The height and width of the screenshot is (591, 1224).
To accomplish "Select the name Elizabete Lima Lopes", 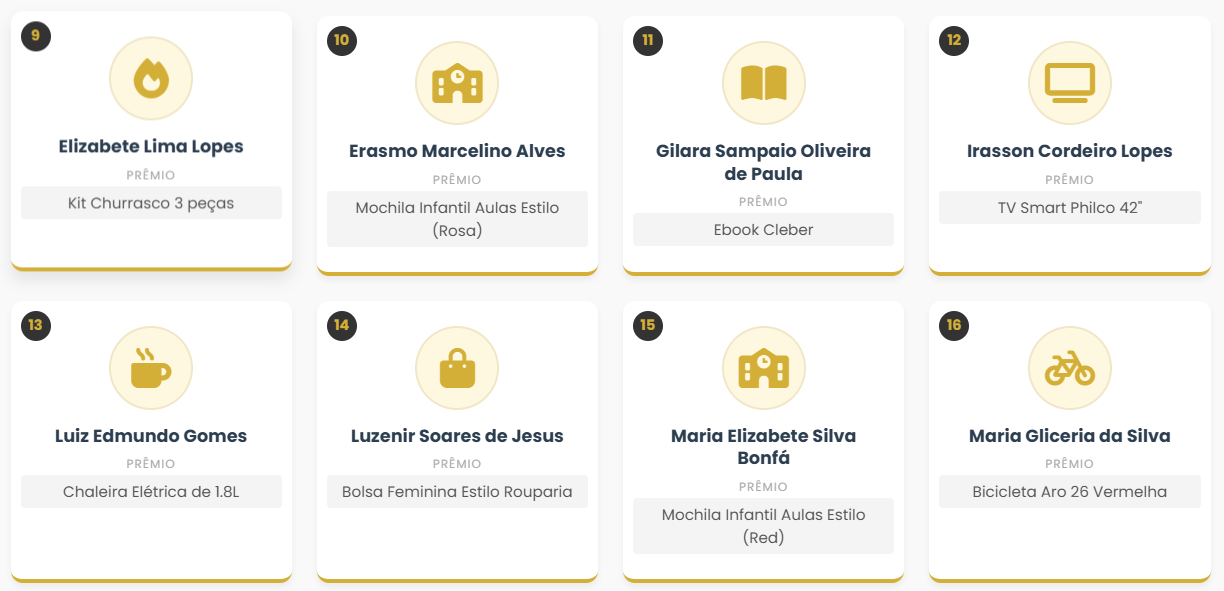I will point(151,146).
